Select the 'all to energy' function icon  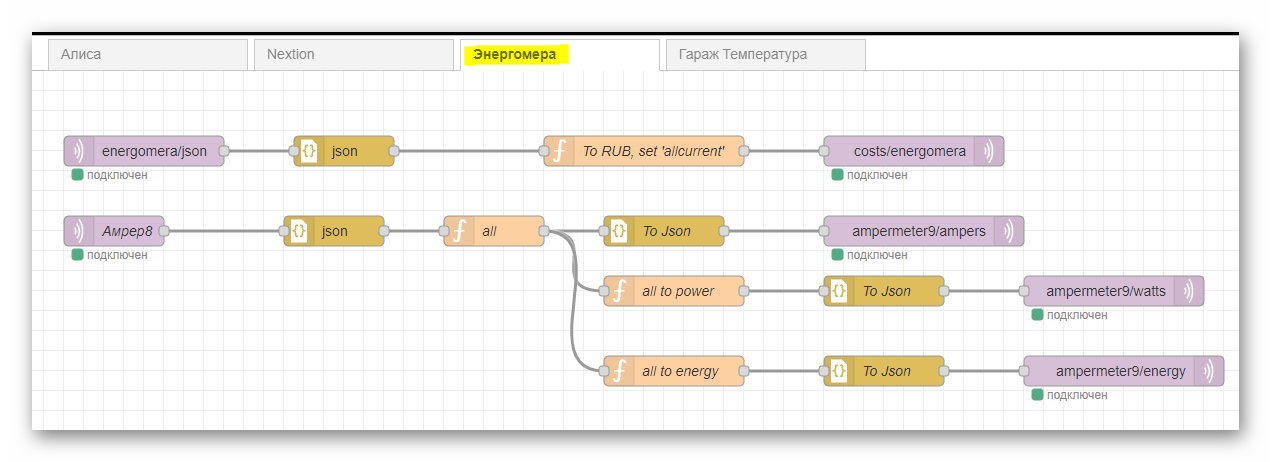pos(619,371)
